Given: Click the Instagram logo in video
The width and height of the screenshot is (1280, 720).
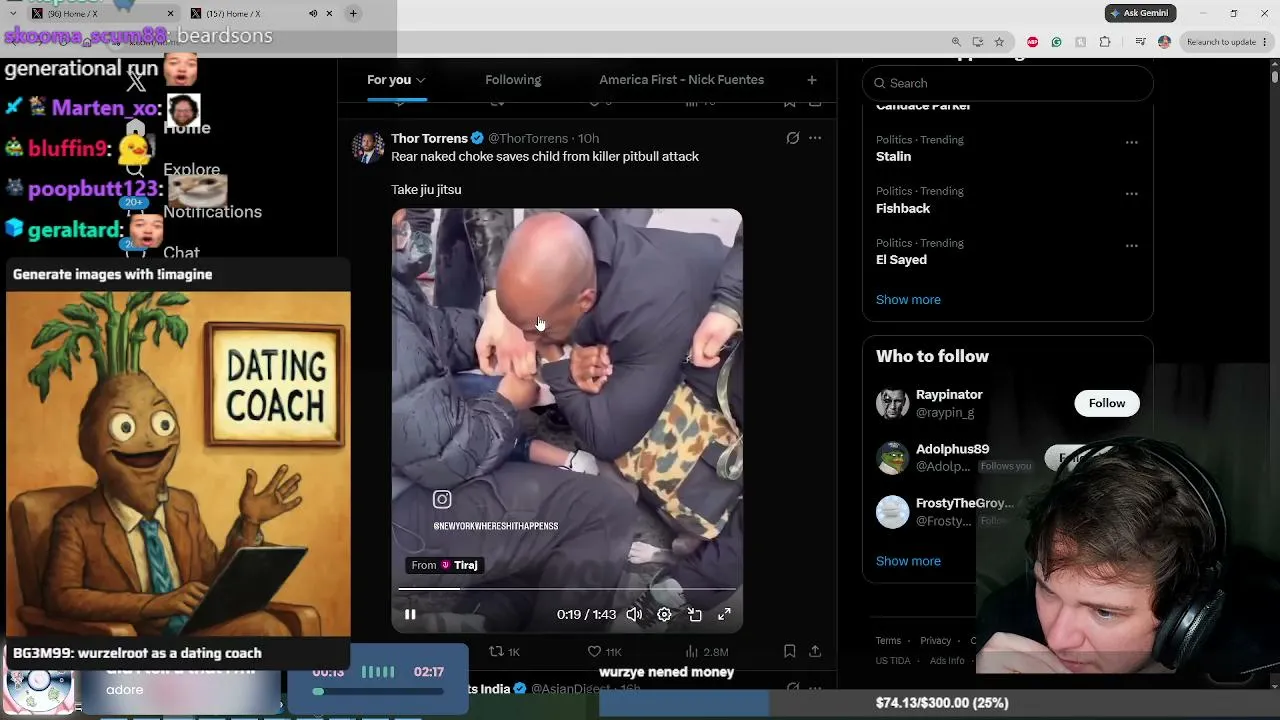Looking at the screenshot, I should point(442,499).
